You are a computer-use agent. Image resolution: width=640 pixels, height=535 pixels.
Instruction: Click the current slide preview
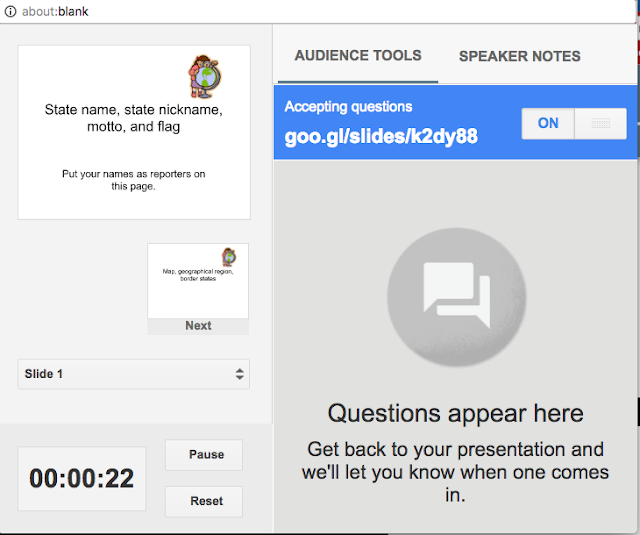coord(134,132)
